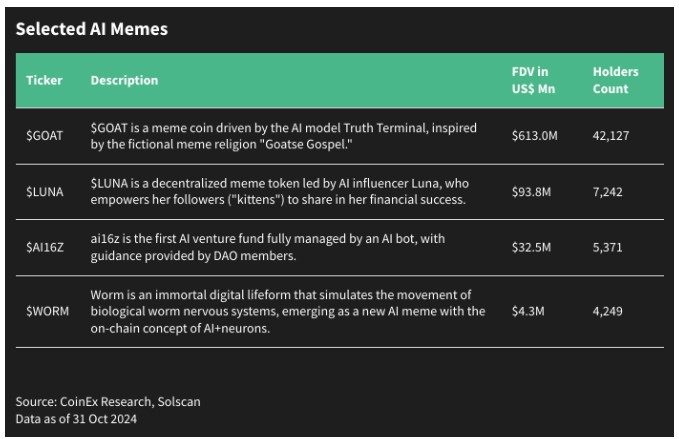The width and height of the screenshot is (679, 439).
Task: Select the $4.3M FDV value
Action: coord(528,311)
